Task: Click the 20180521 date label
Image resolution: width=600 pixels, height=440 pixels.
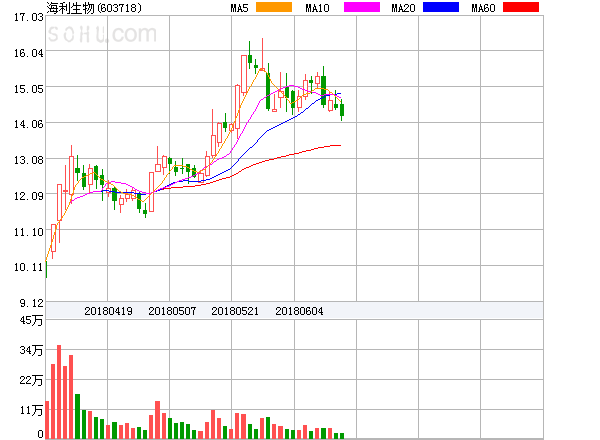Action: pos(235,311)
